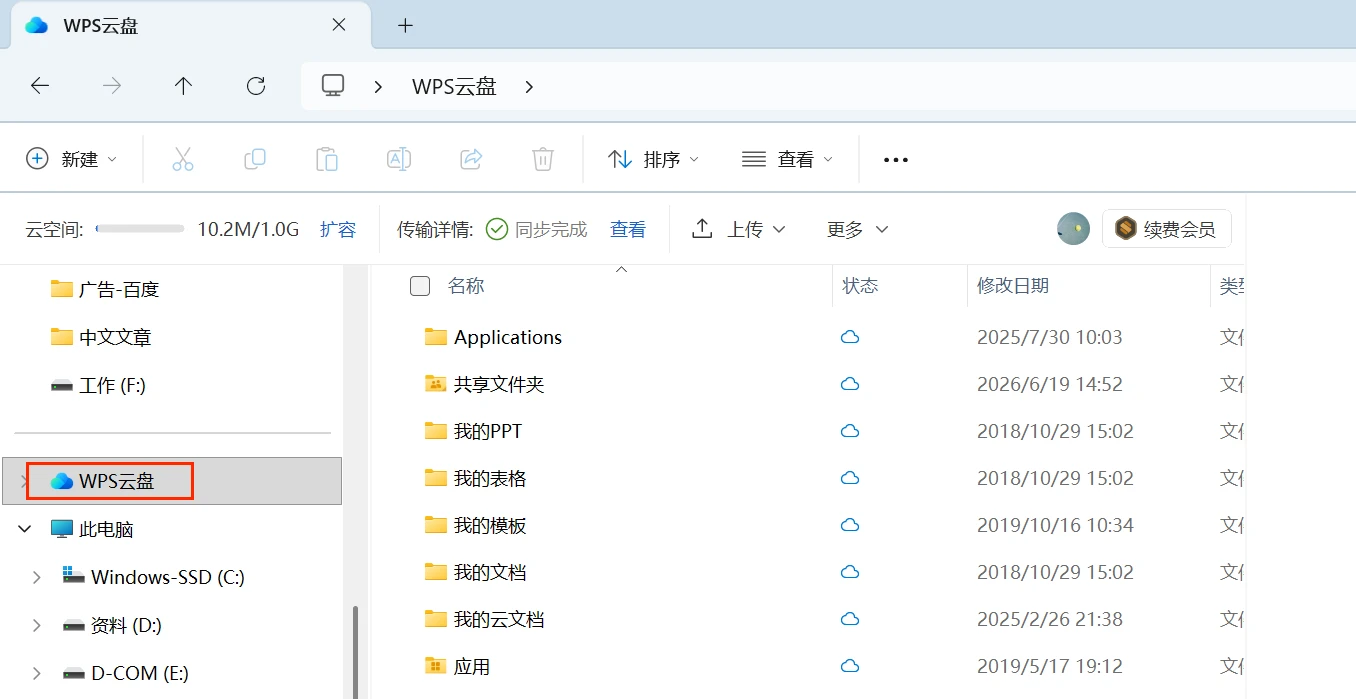Click the Rename icon in toolbar
Viewport: 1356px width, 699px height.
[x=399, y=159]
